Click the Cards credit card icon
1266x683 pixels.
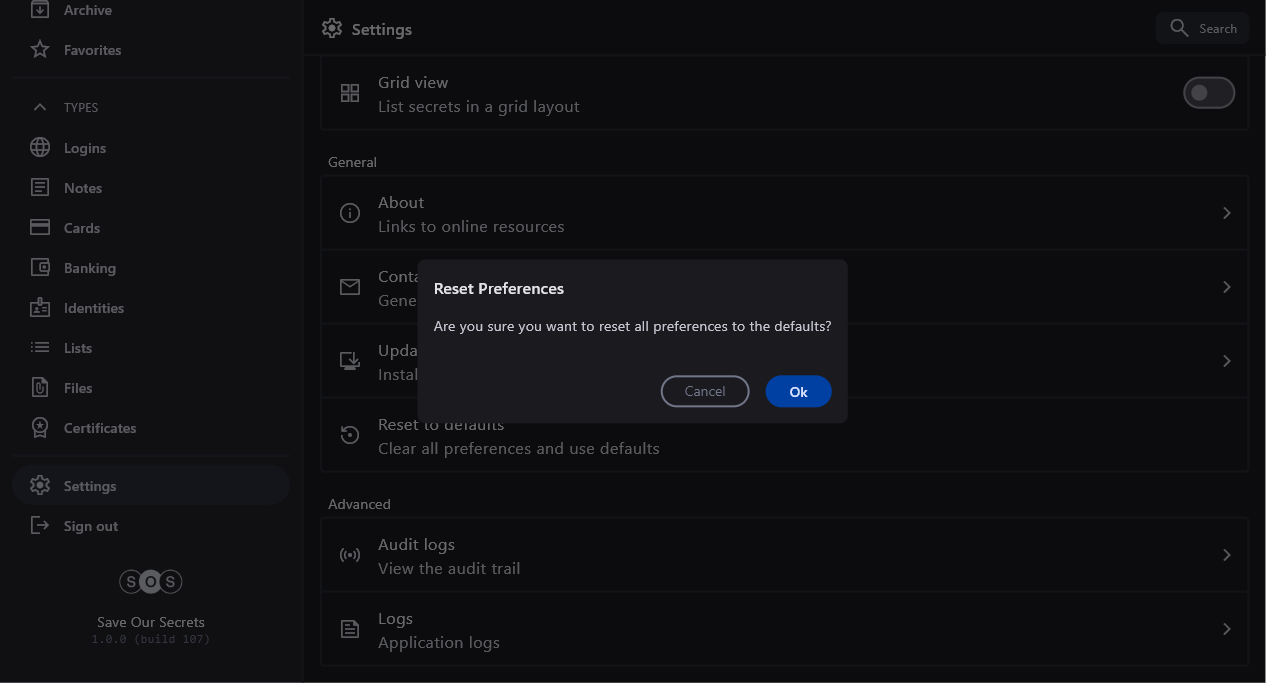(x=40, y=228)
